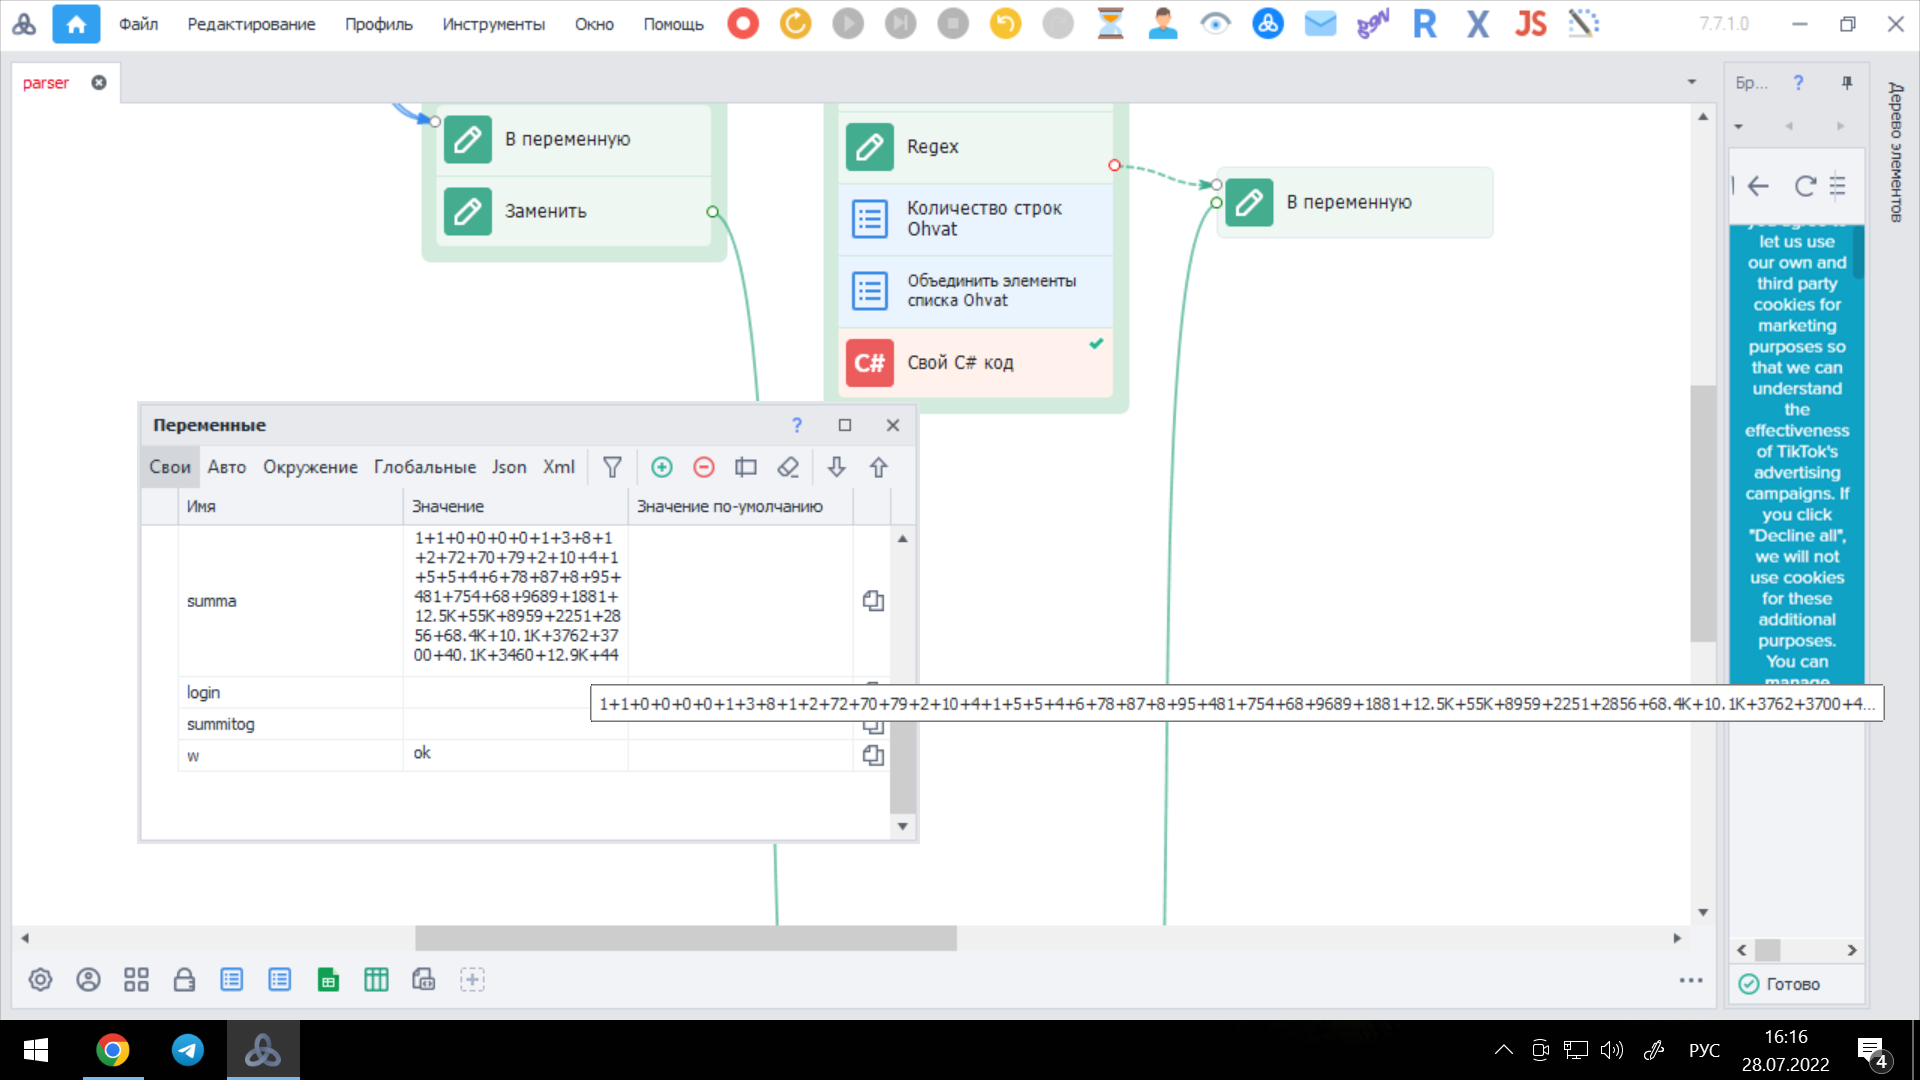Select the Количество строк Ohvat action
This screenshot has height=1080, width=1920.
point(975,219)
